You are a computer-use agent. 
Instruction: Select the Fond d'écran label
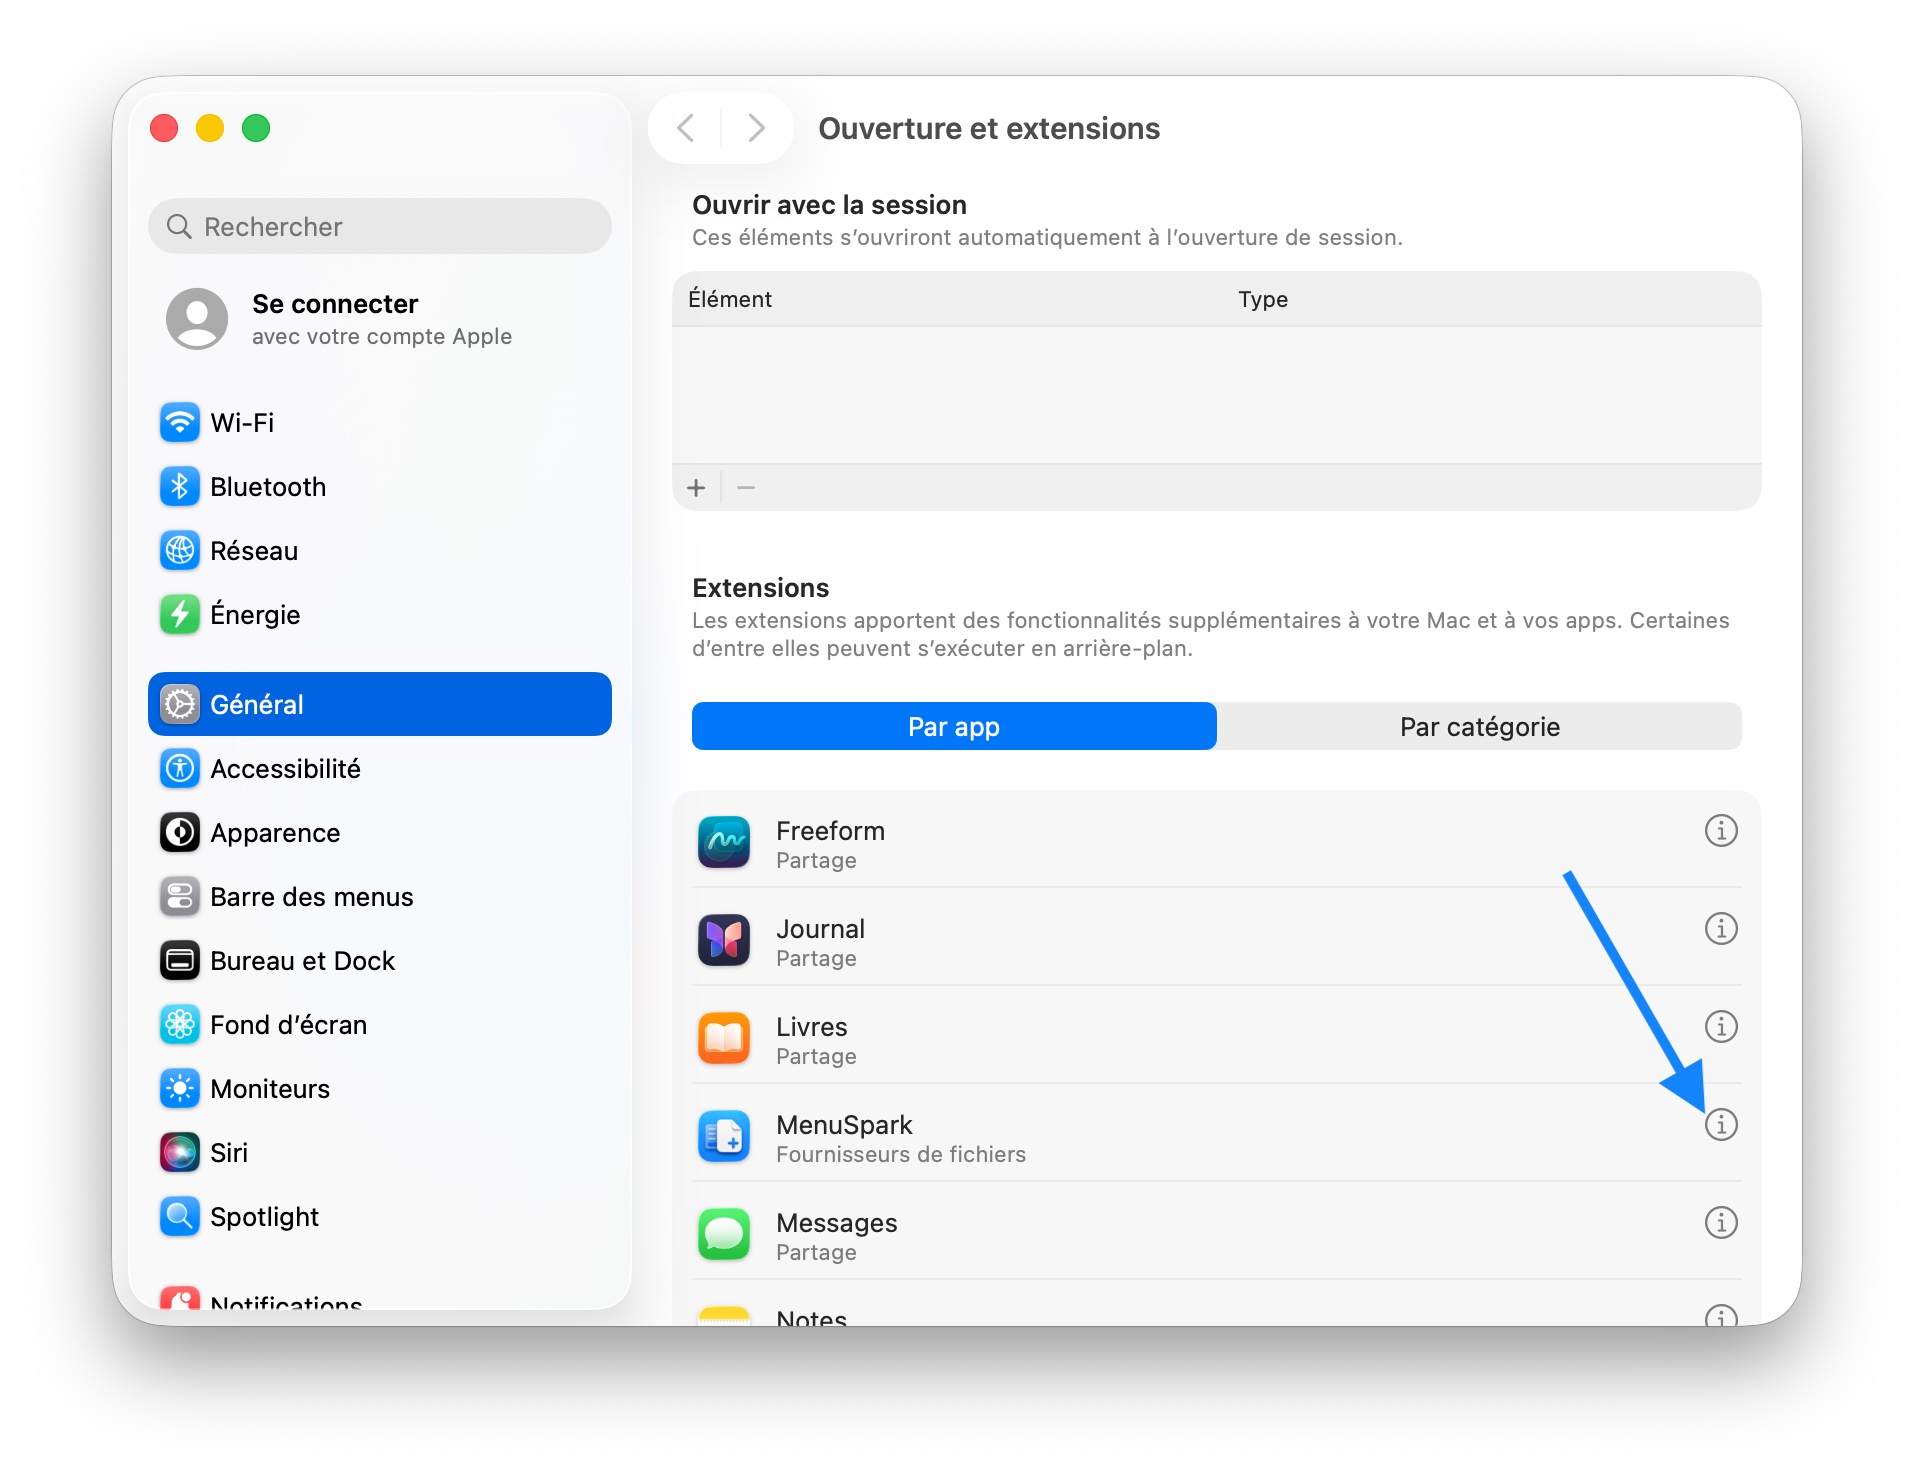tap(289, 1025)
